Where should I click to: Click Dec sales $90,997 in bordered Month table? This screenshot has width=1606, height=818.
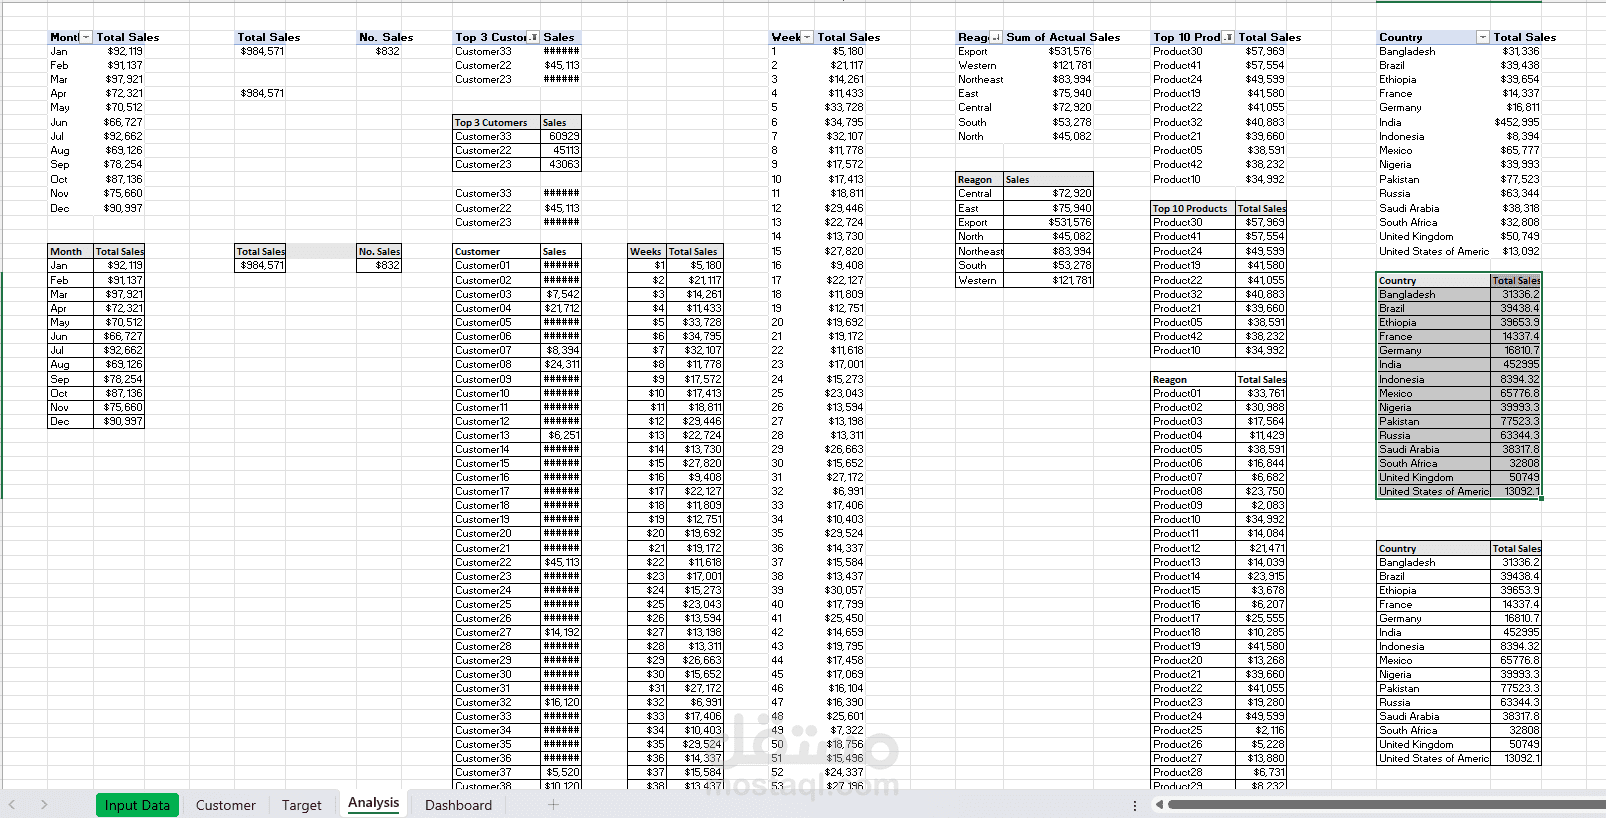119,421
